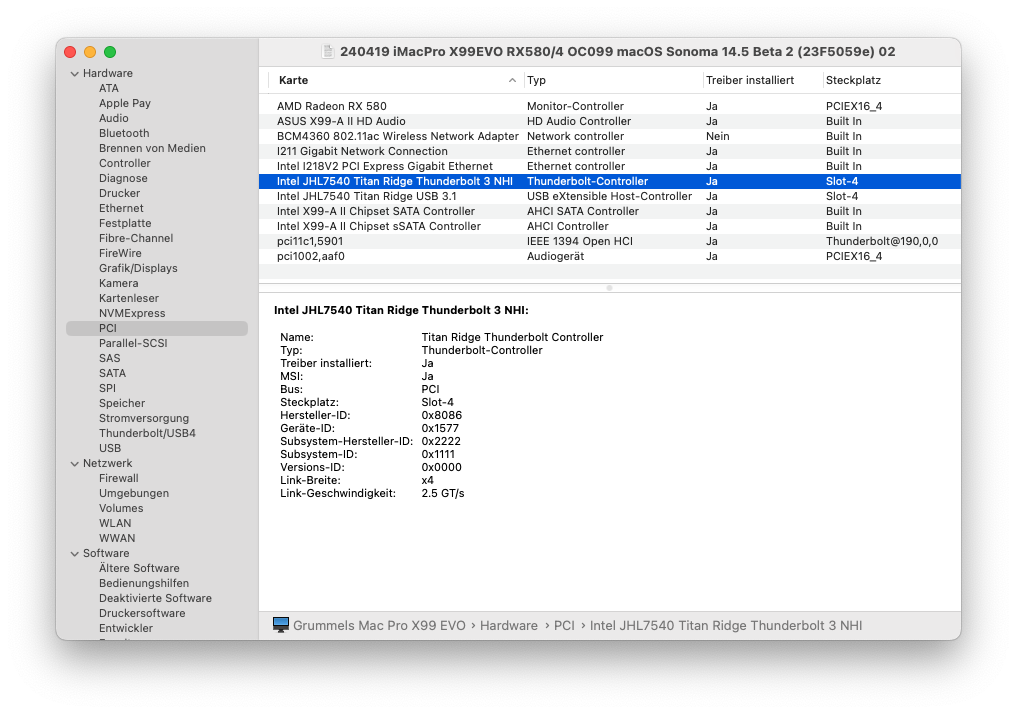Screen dimensions: 1017x714
Task: Select ATA in the sidebar
Action: point(108,88)
